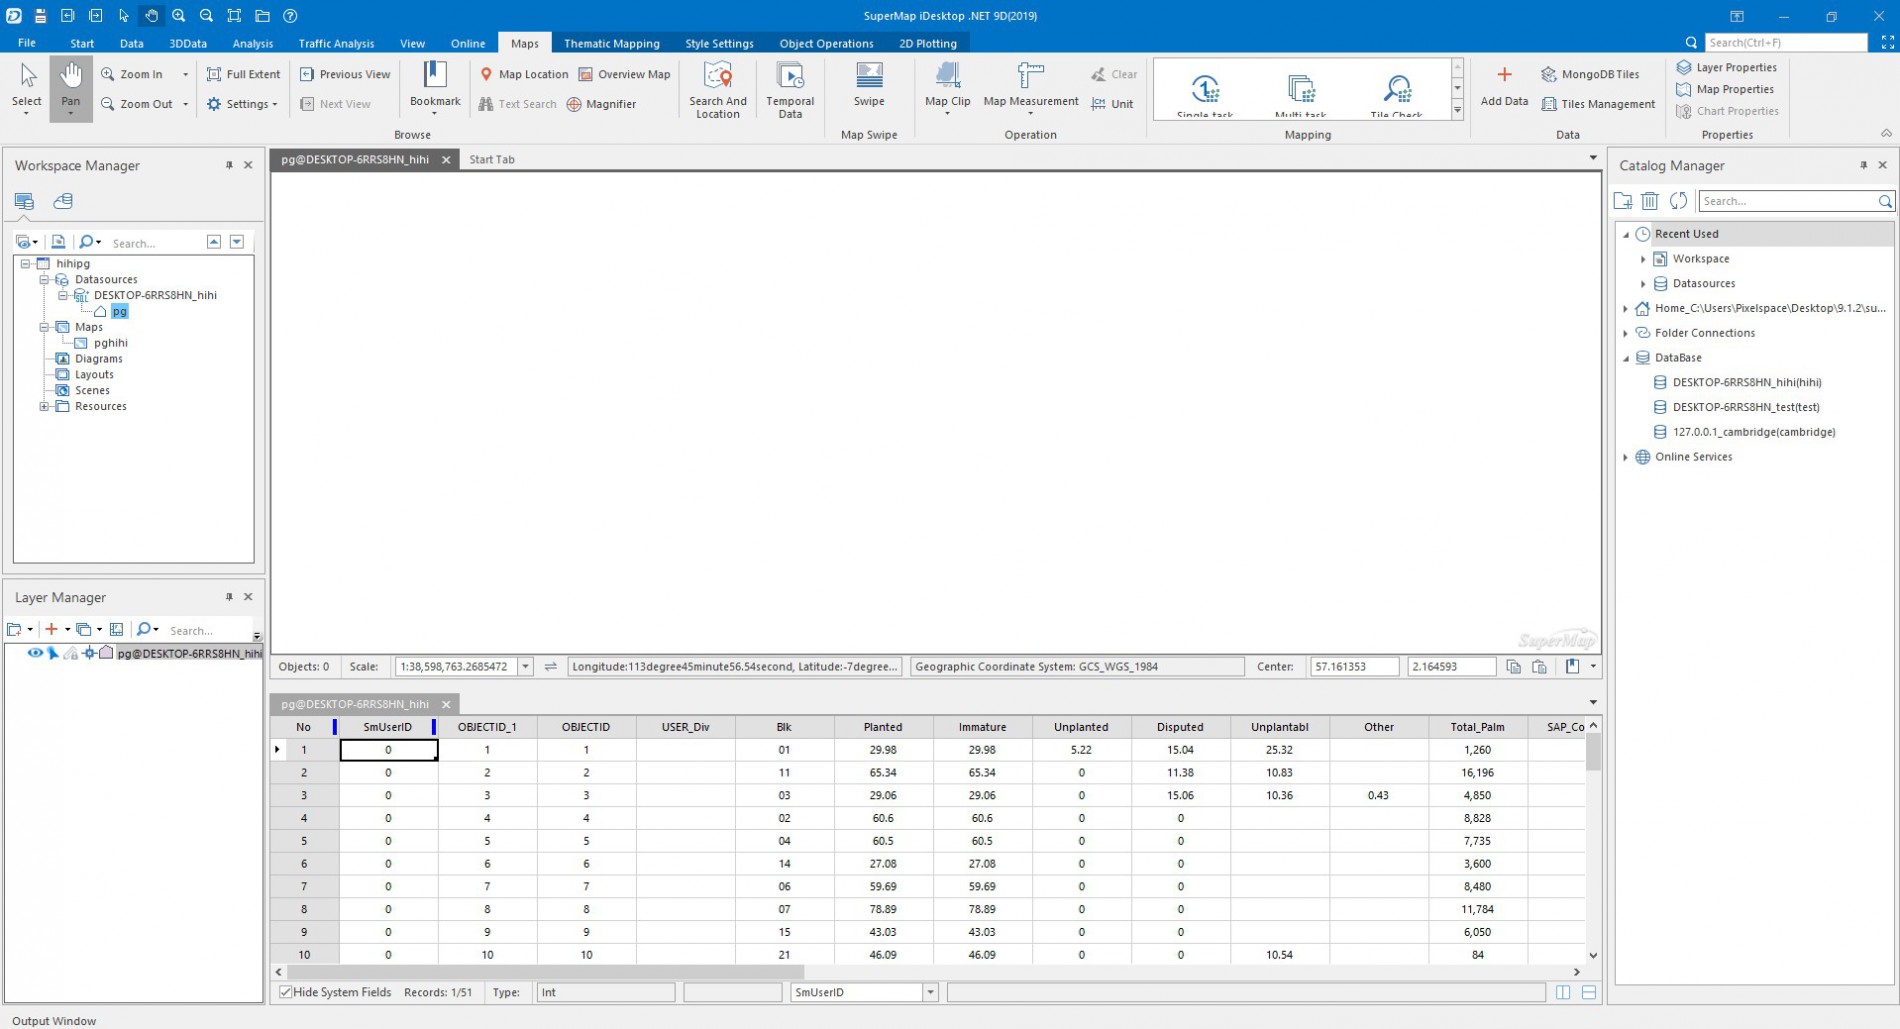This screenshot has width=1900, height=1029.
Task: Enable the Magnifier tool
Action: coord(601,104)
